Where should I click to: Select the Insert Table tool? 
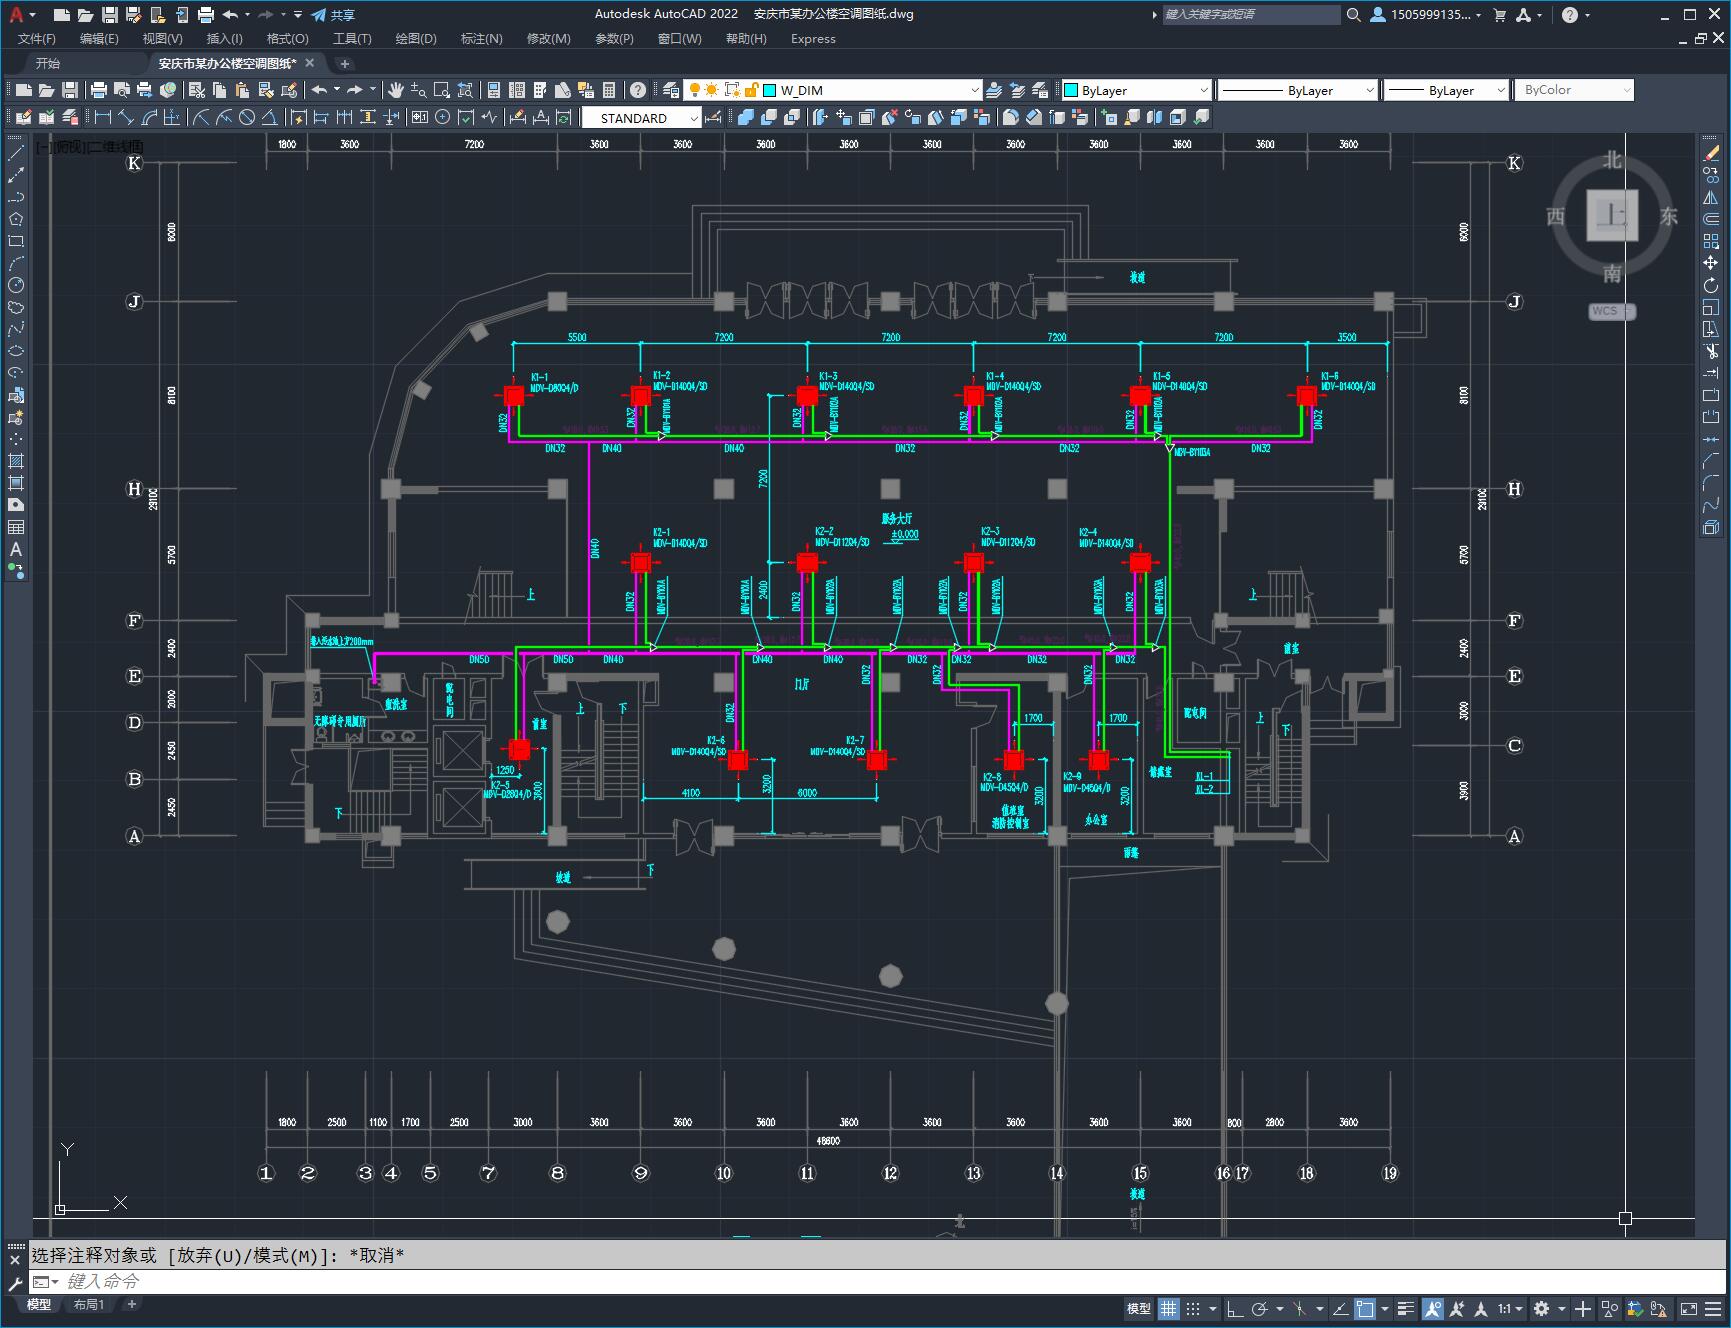coord(16,527)
